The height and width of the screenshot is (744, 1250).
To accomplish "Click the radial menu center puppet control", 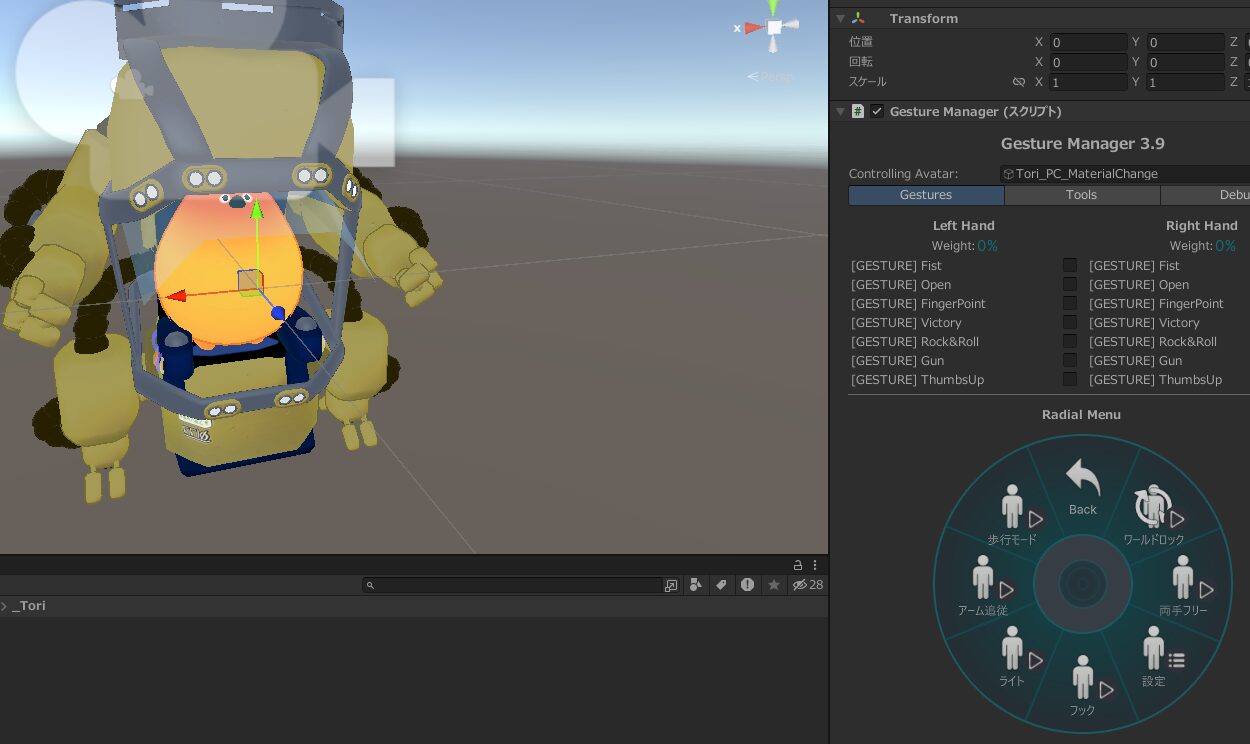I will click(x=1082, y=584).
